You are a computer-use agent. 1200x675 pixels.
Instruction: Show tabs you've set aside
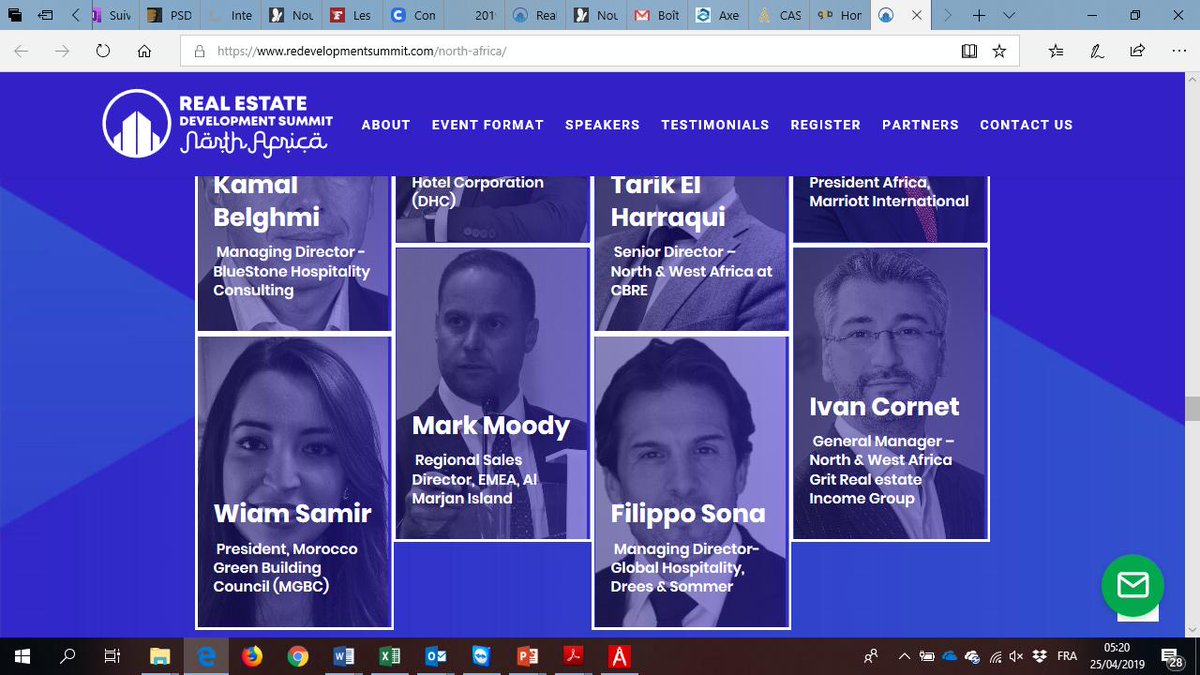tap(15, 15)
